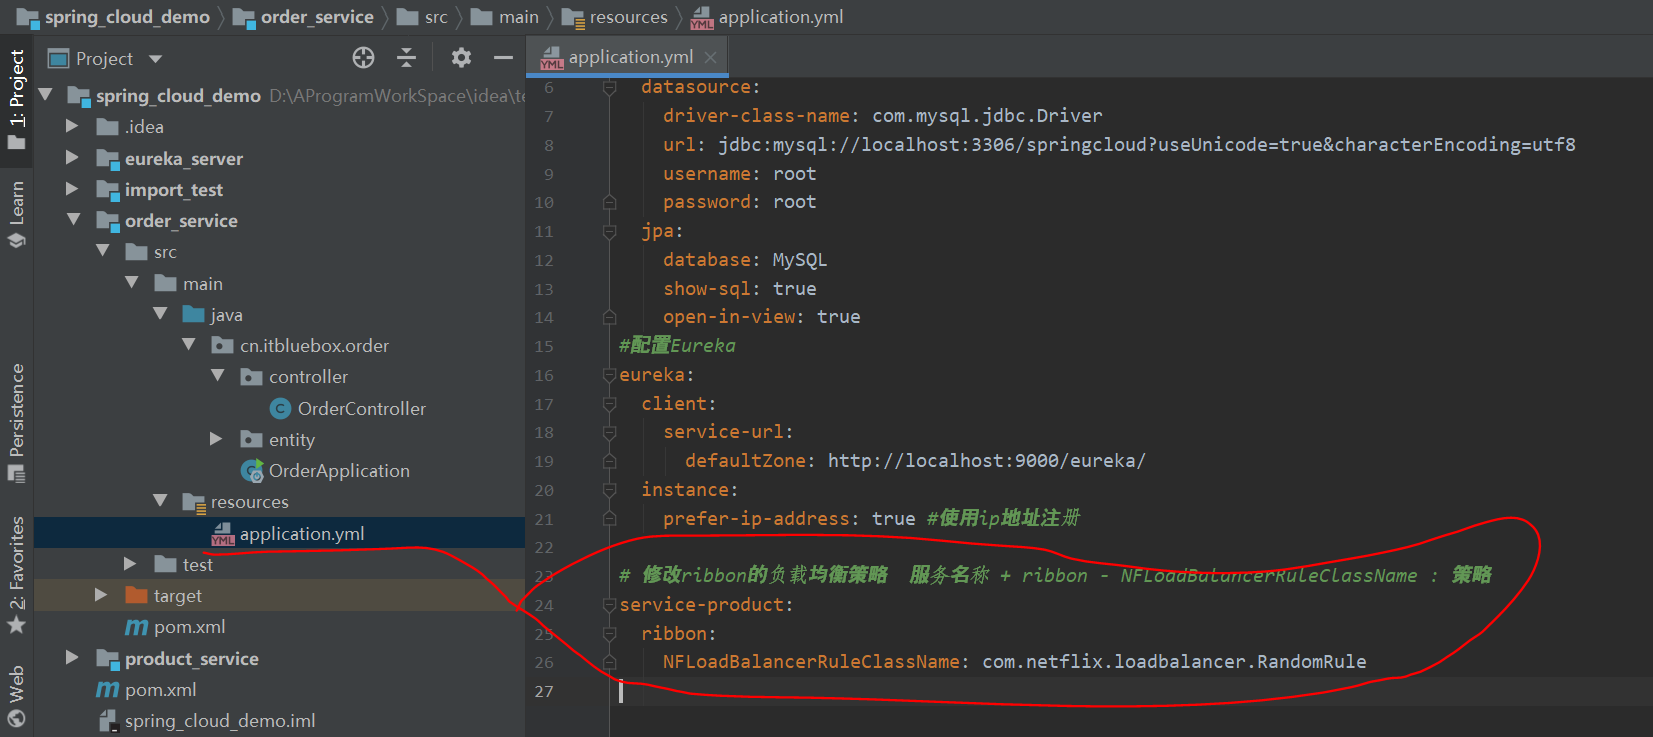Open the Persistence tool window tab
Image resolution: width=1653 pixels, height=737 pixels.
pyautogui.click(x=17, y=423)
